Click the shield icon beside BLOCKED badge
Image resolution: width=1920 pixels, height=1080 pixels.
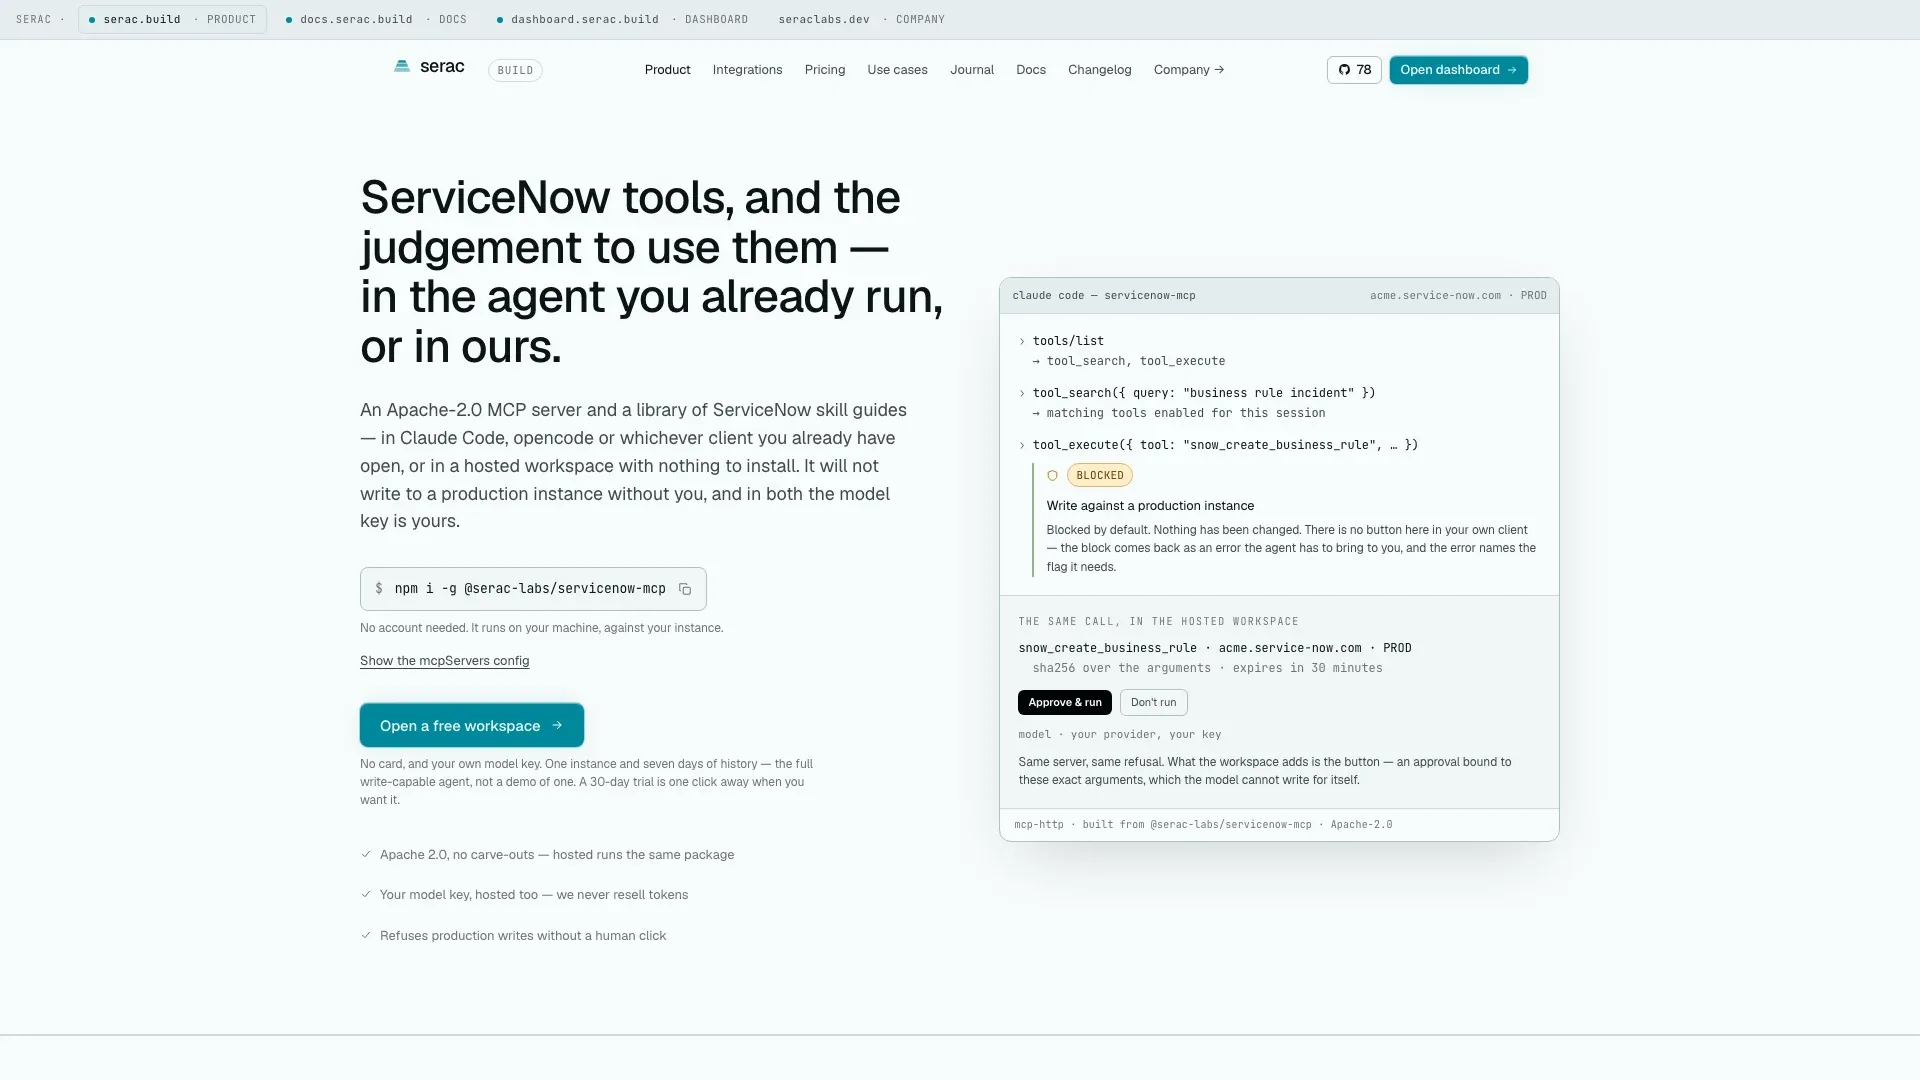tap(1052, 476)
